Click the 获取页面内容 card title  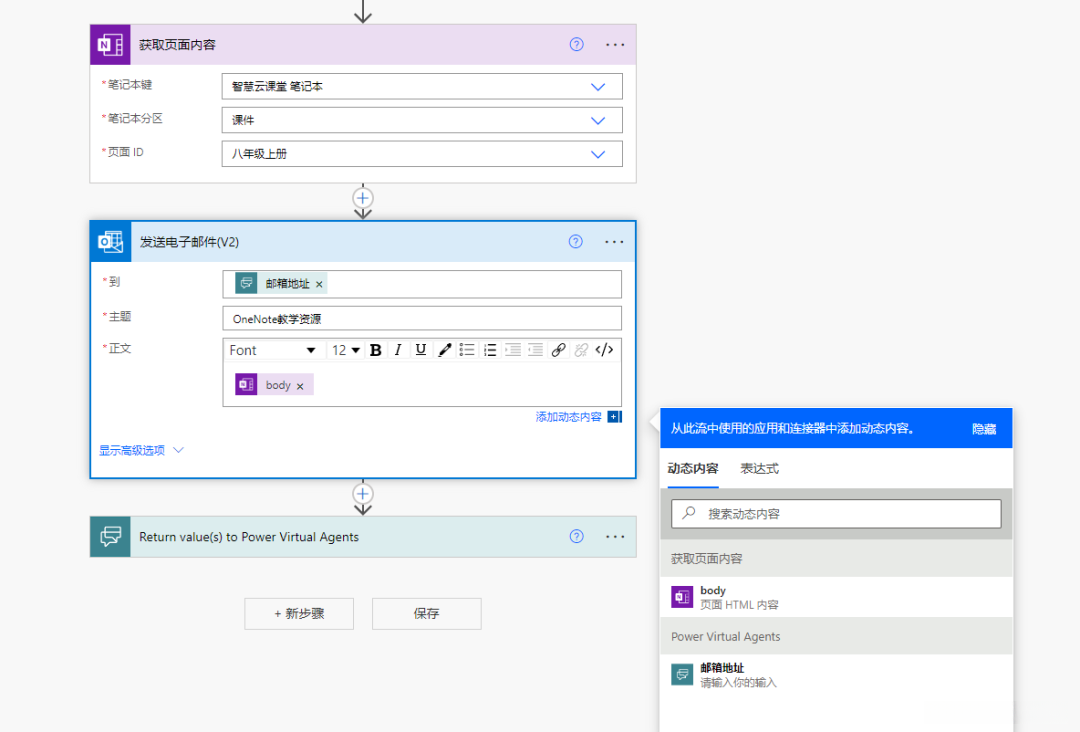(177, 45)
